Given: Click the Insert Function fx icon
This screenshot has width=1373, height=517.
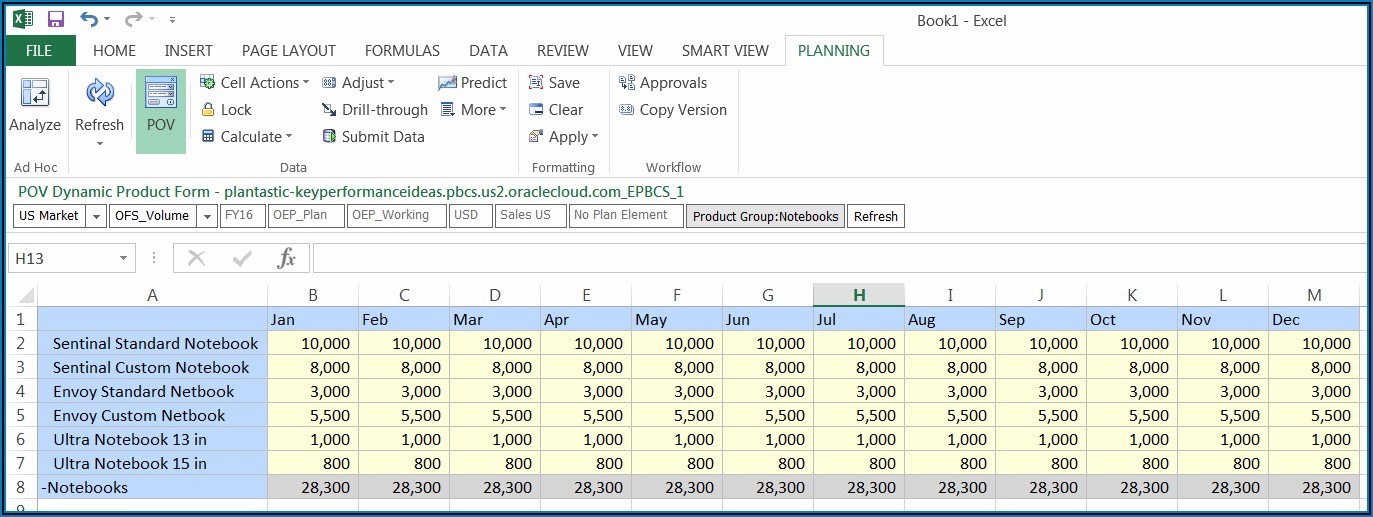Looking at the screenshot, I should 287,259.
